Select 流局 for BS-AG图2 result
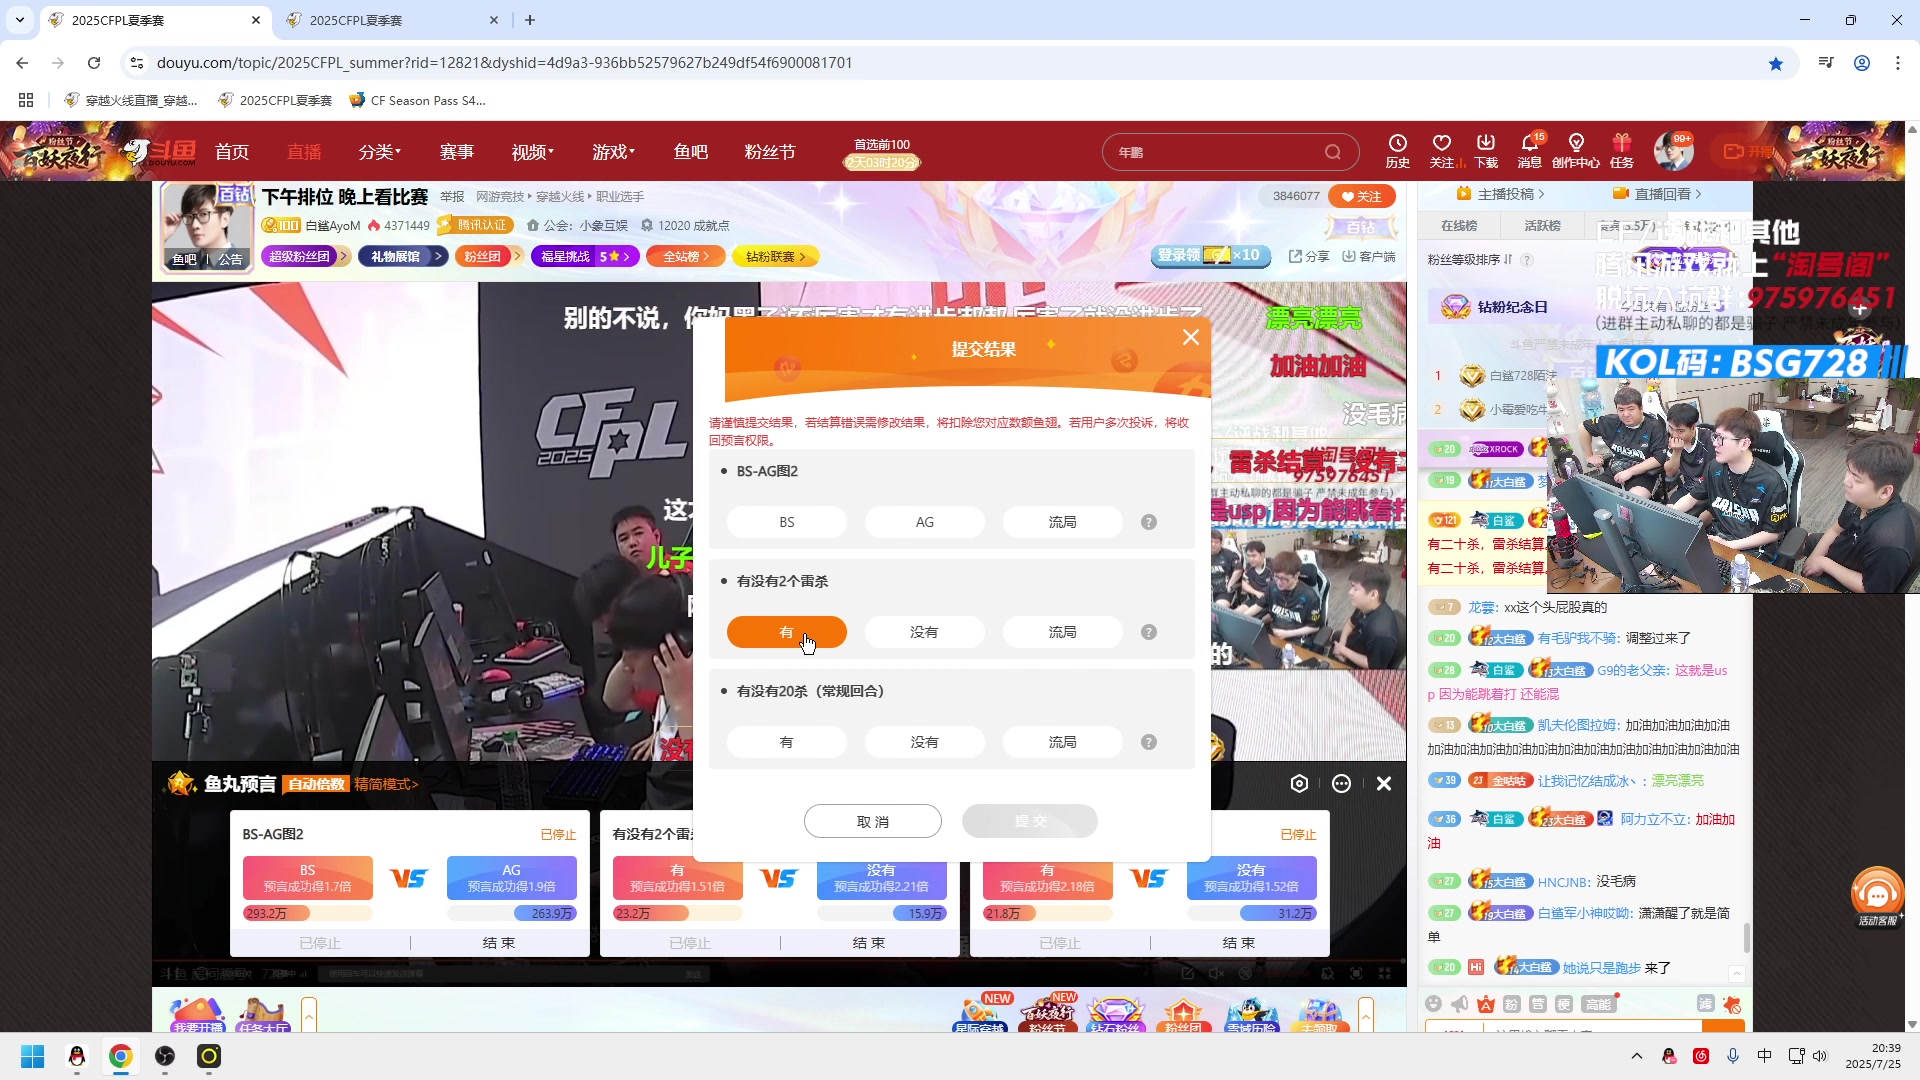This screenshot has height=1080, width=1920. pos(1062,522)
